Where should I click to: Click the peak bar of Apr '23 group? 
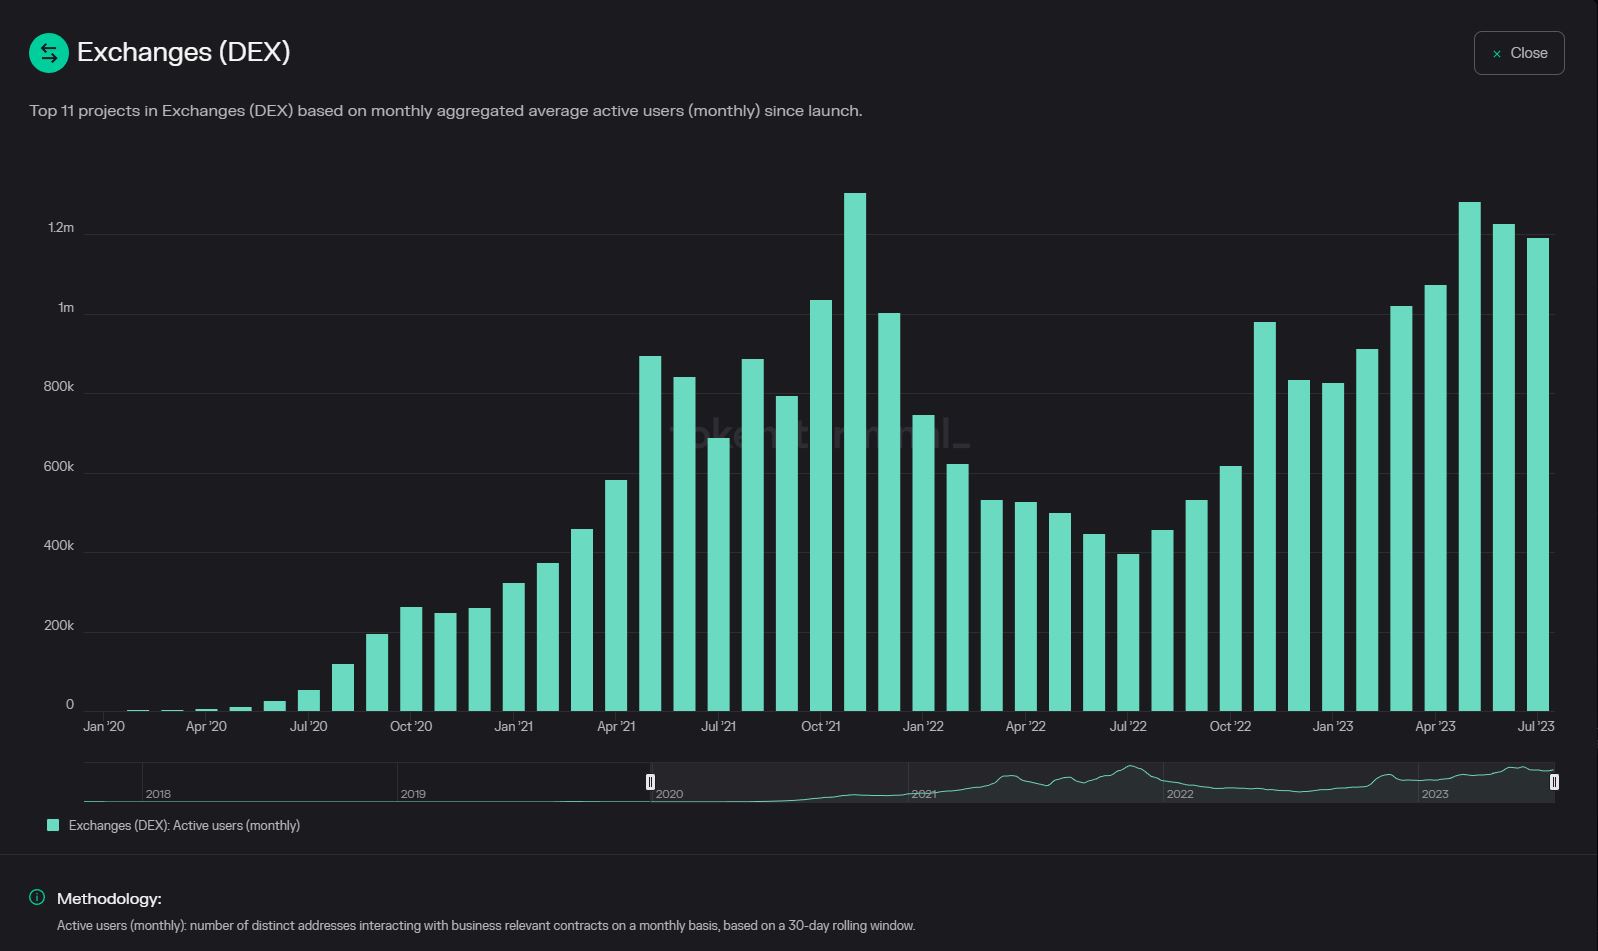pos(1470,456)
